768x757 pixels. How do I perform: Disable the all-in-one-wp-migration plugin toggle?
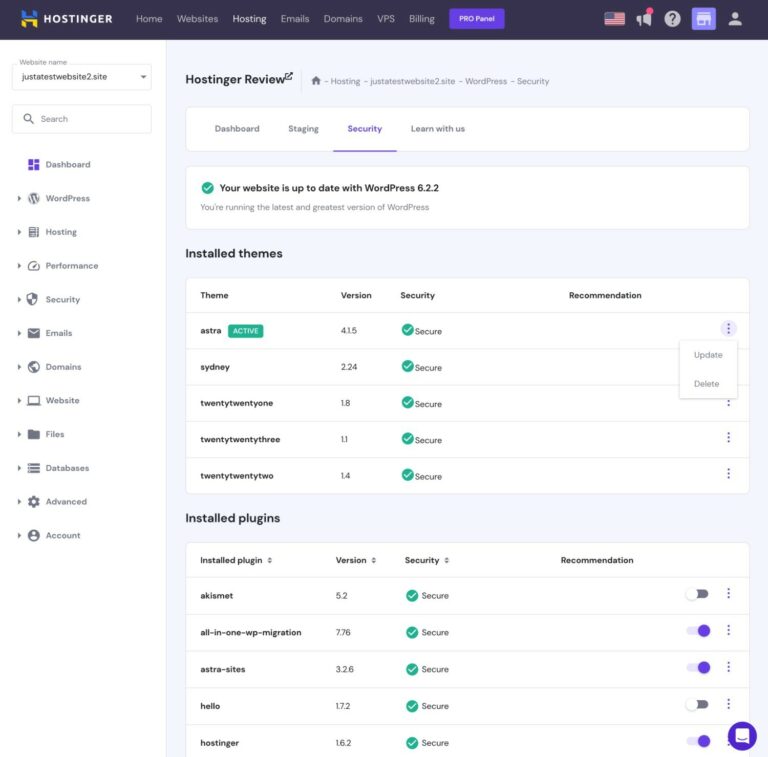pos(698,631)
